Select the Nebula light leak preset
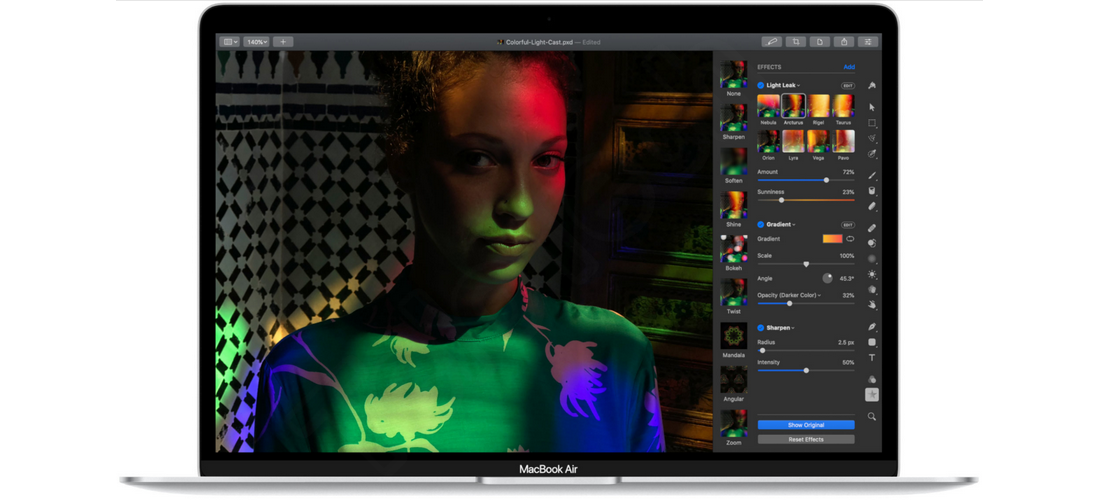This screenshot has width=1100, height=500. click(768, 106)
